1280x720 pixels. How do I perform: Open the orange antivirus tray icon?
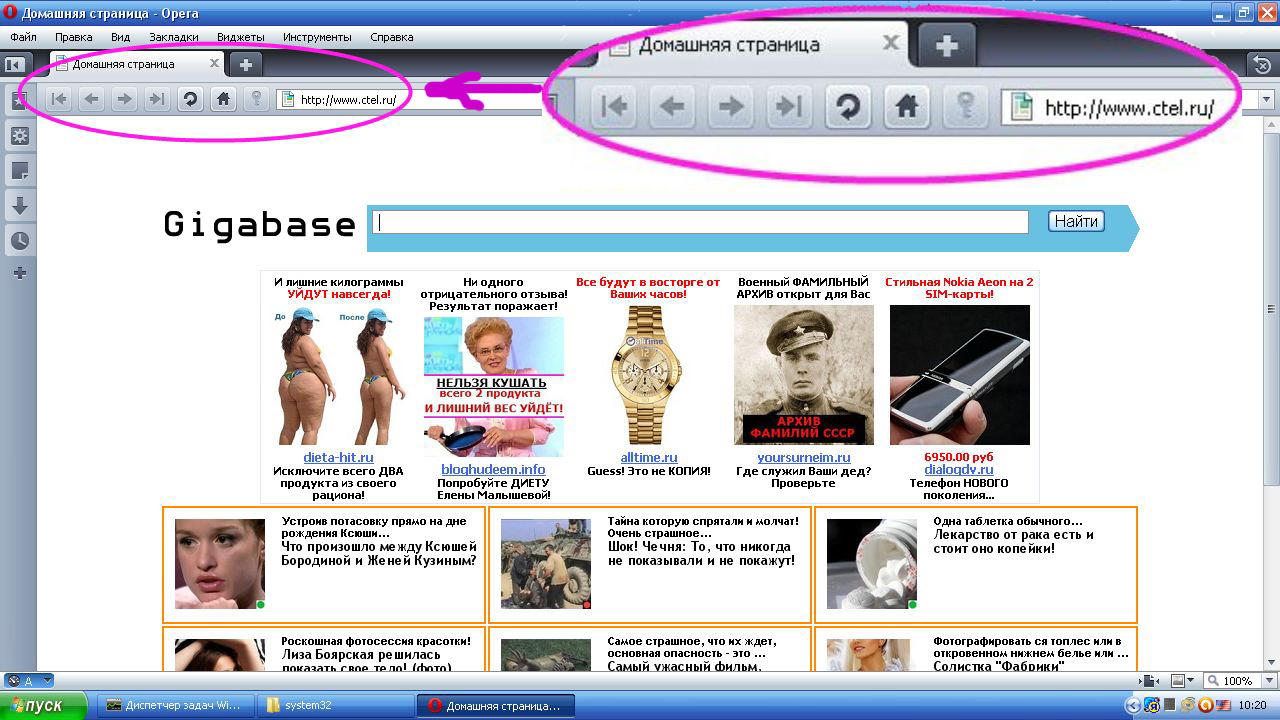coord(1204,705)
